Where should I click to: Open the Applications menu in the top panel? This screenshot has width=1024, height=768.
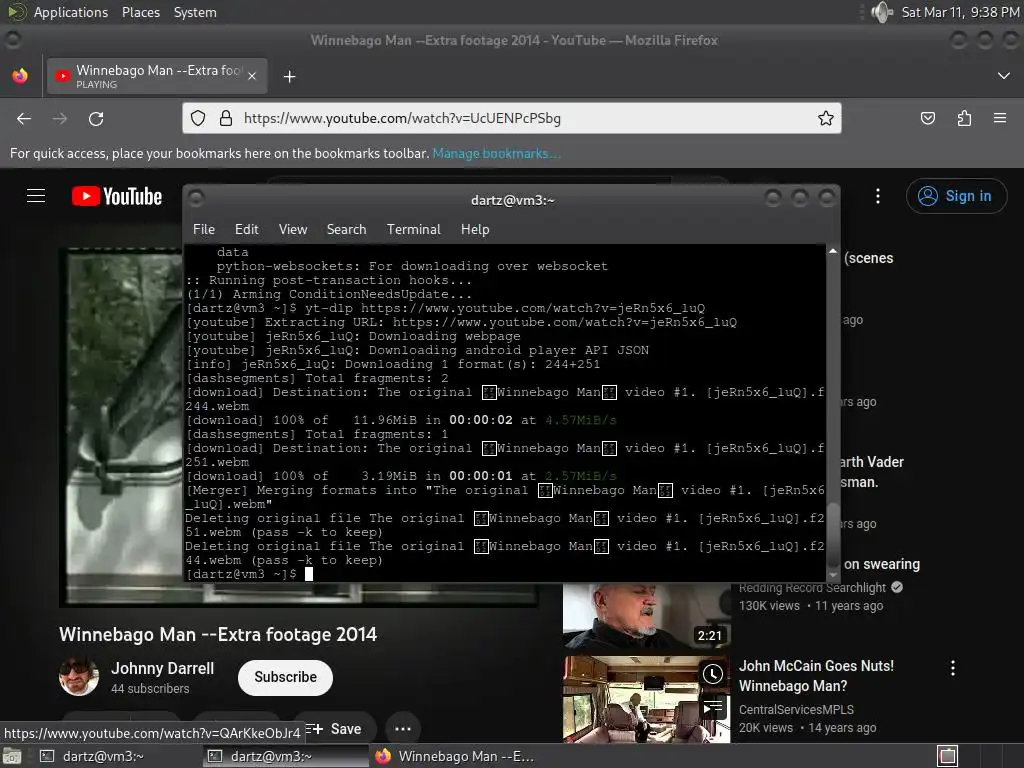pyautogui.click(x=71, y=12)
